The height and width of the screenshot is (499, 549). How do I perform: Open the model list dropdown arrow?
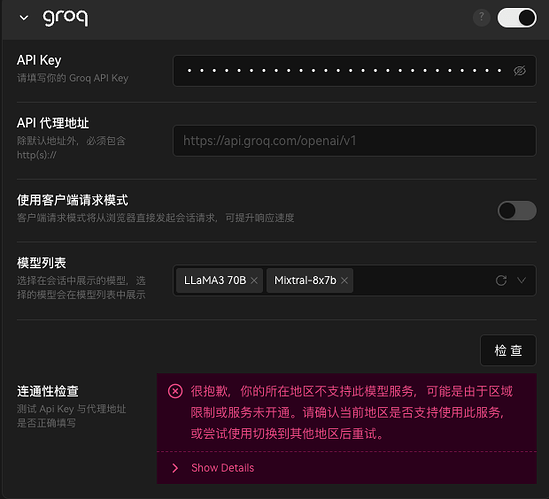(522, 280)
